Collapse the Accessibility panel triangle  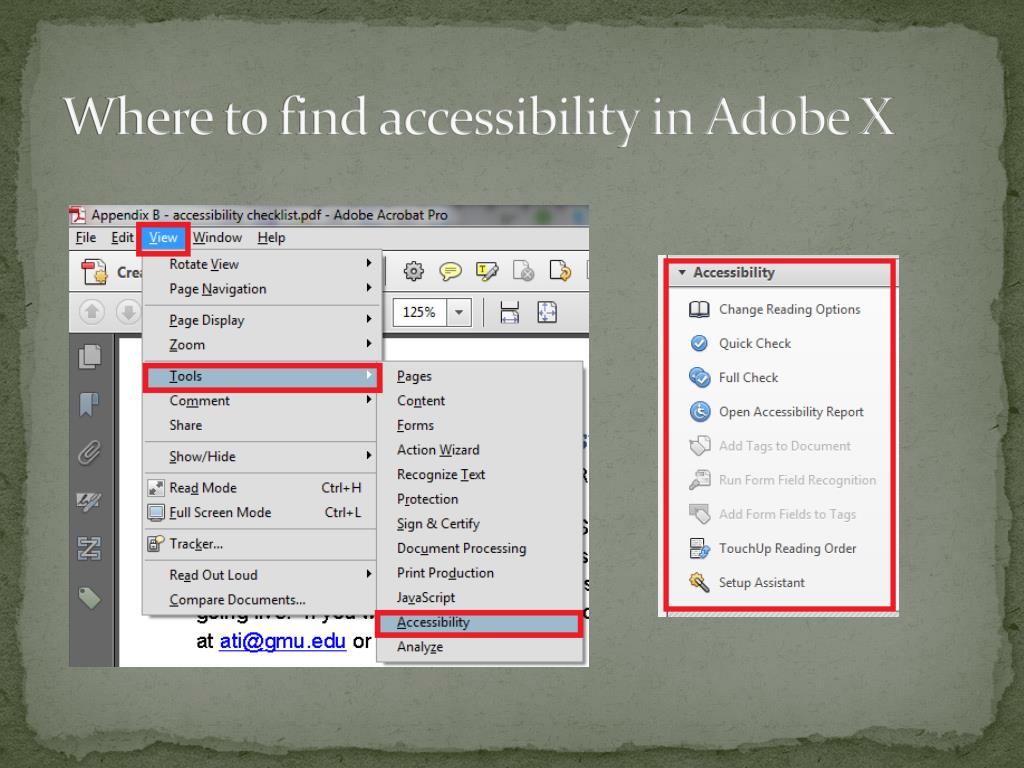[x=682, y=272]
